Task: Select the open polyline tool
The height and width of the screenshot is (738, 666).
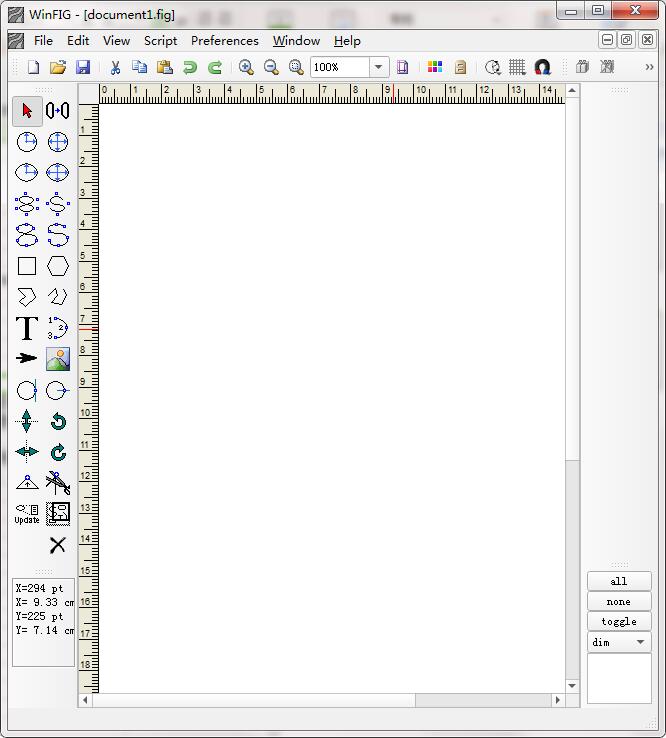Action: [x=57, y=297]
